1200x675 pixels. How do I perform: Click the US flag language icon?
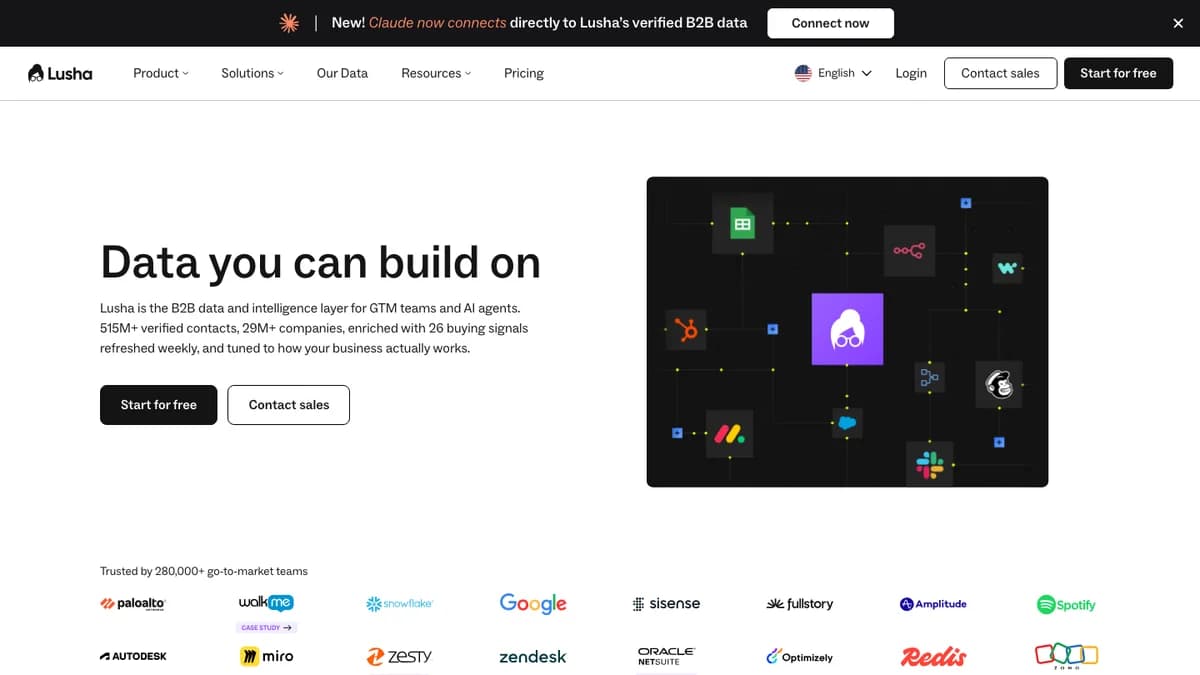803,73
